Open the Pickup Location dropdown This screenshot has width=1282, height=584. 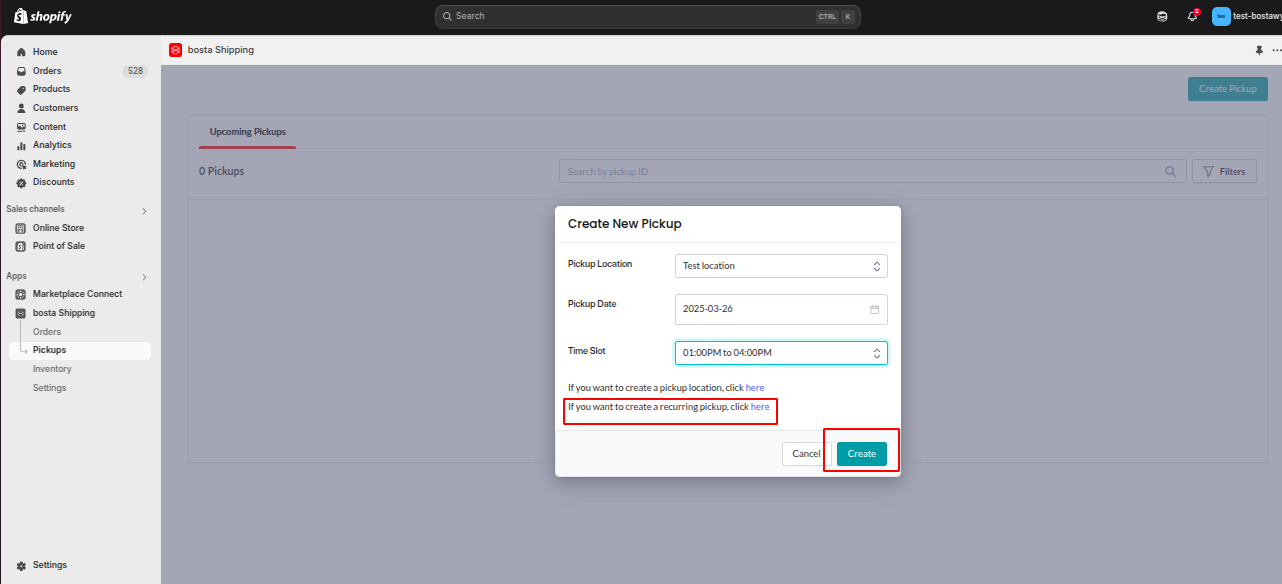point(781,266)
